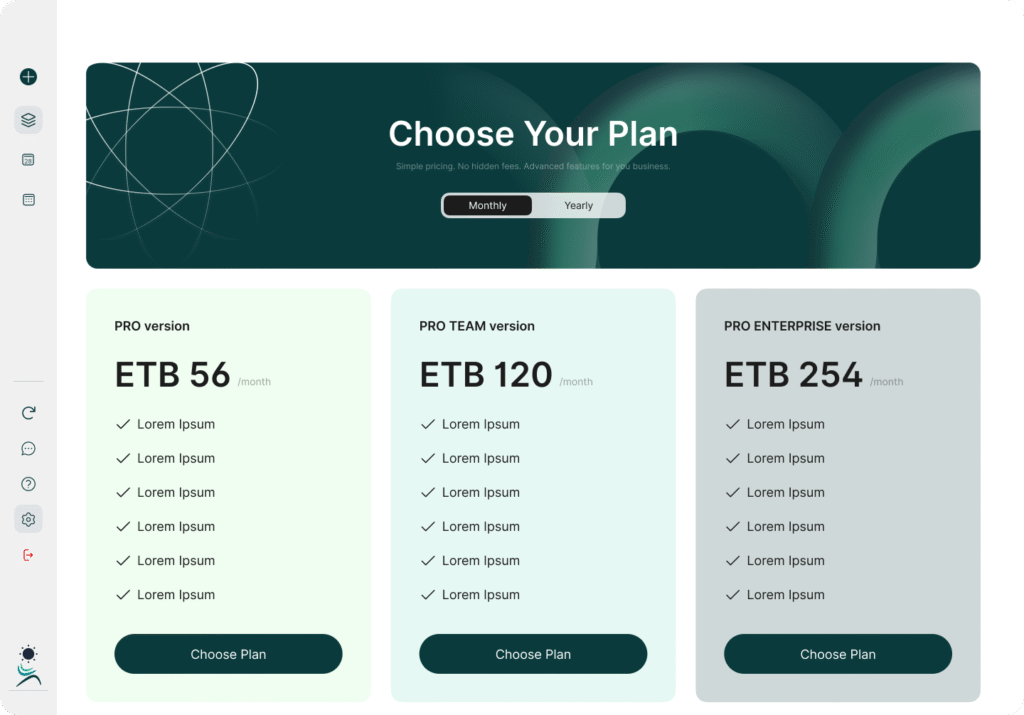Viewport: 1024px width, 715px height.
Task: Click the Choose Your Plan heading
Action: point(533,134)
